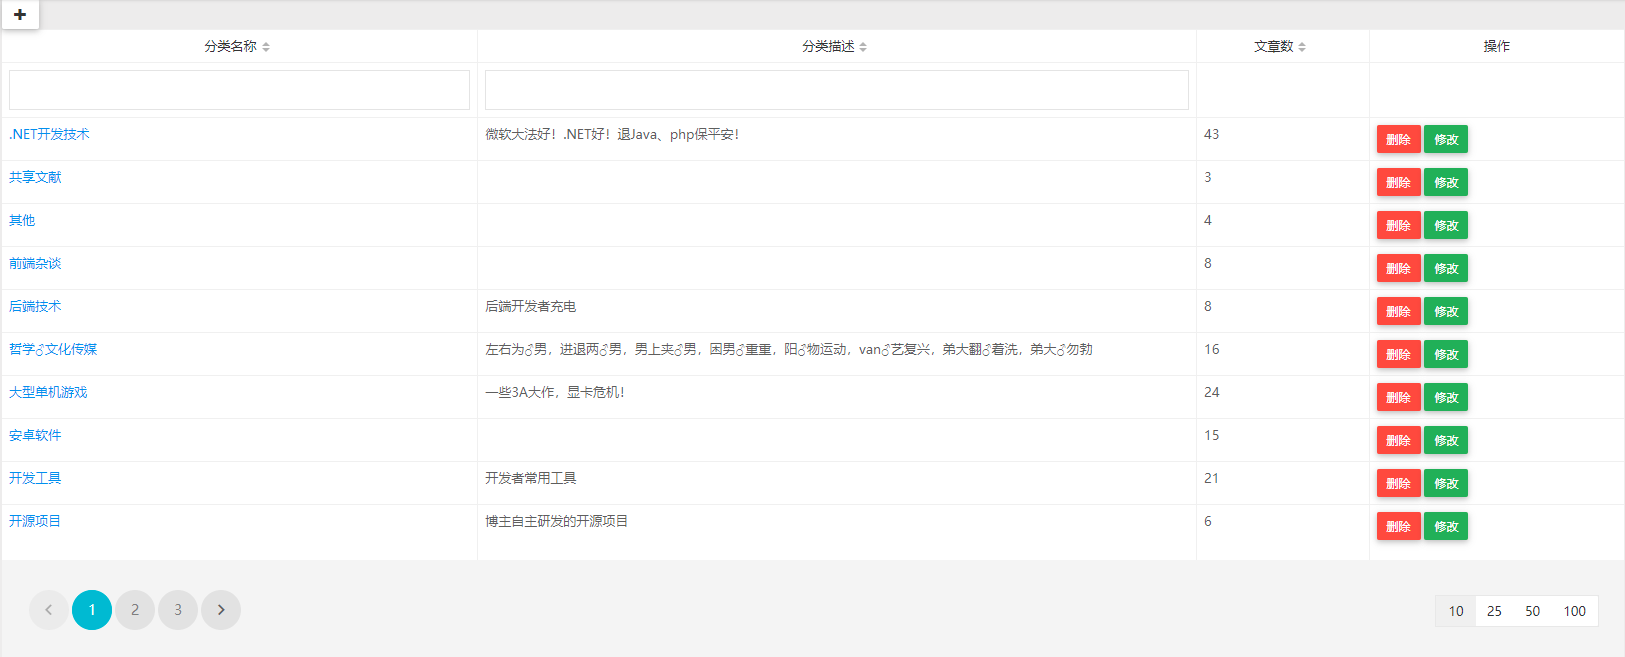Click article count 16
This screenshot has height=657, width=1625.
click(x=1211, y=349)
